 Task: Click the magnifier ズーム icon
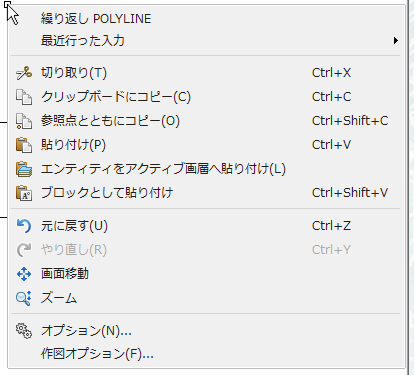24,298
